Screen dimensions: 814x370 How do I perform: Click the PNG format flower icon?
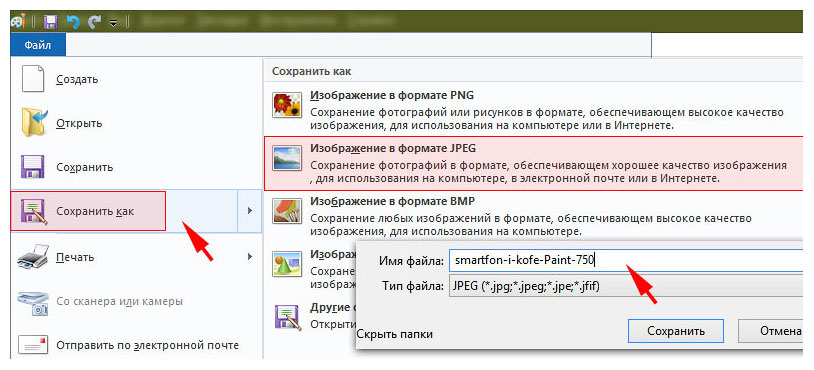point(287,106)
